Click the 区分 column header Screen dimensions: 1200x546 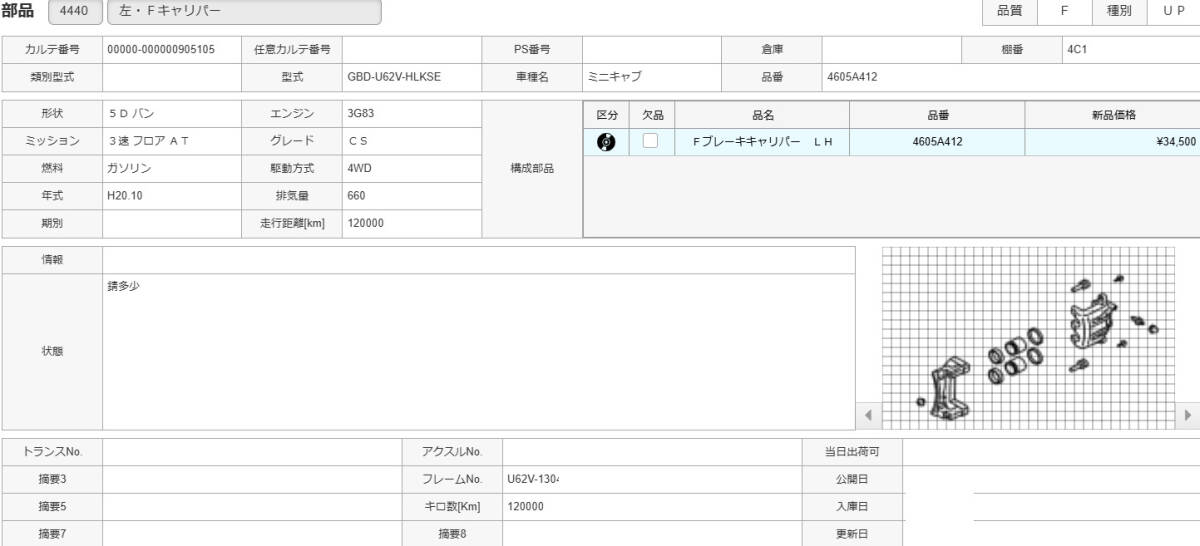[606, 115]
